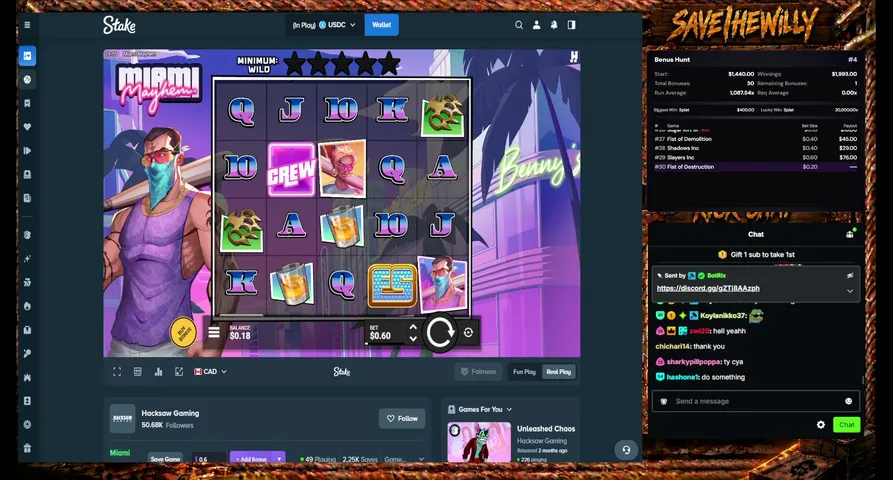Viewport: 893px width, 480px height.
Task: Select the Slayers Inc bonus row
Action: pyautogui.click(x=756, y=157)
